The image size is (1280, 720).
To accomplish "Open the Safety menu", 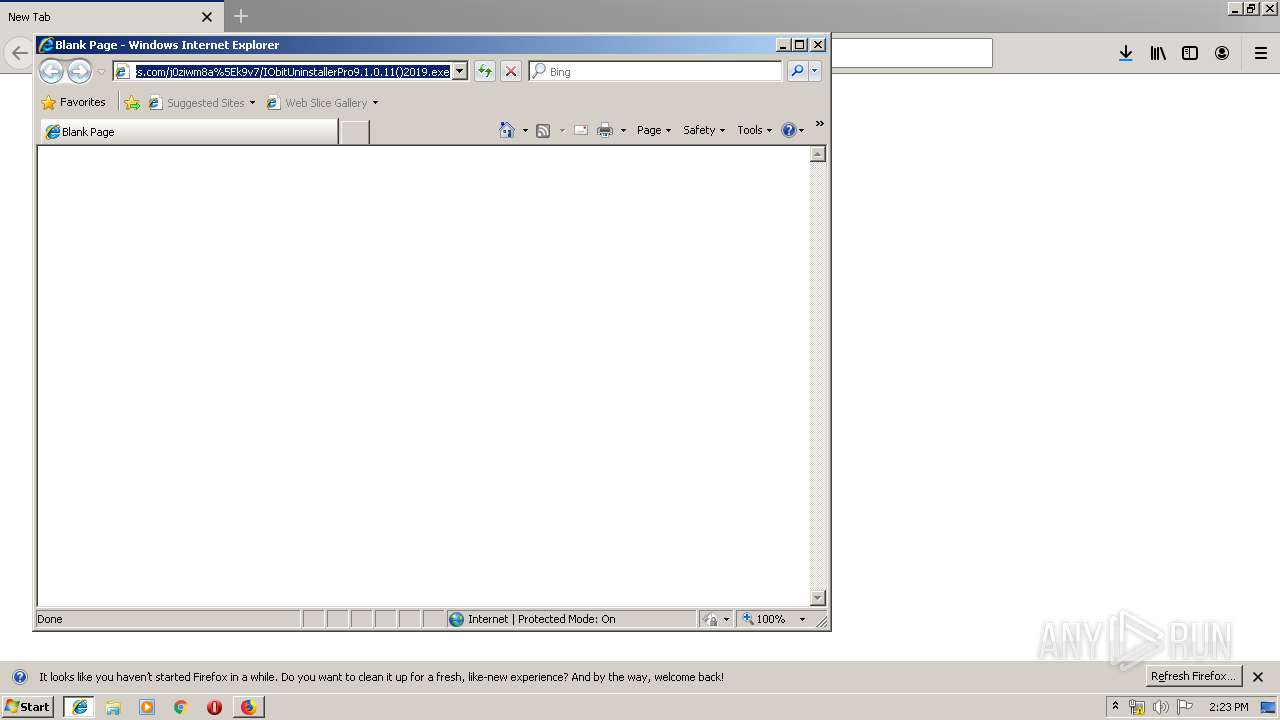I will click(x=704, y=130).
